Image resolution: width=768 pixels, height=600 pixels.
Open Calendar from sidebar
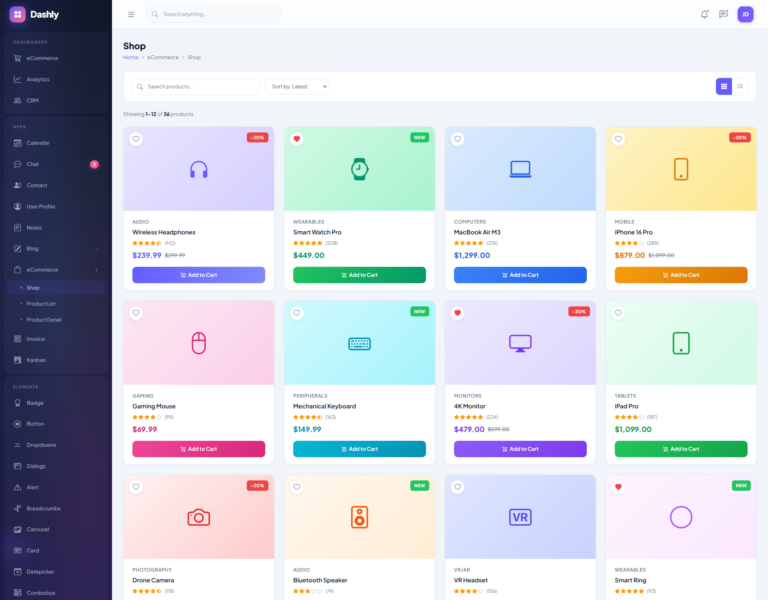tap(38, 143)
